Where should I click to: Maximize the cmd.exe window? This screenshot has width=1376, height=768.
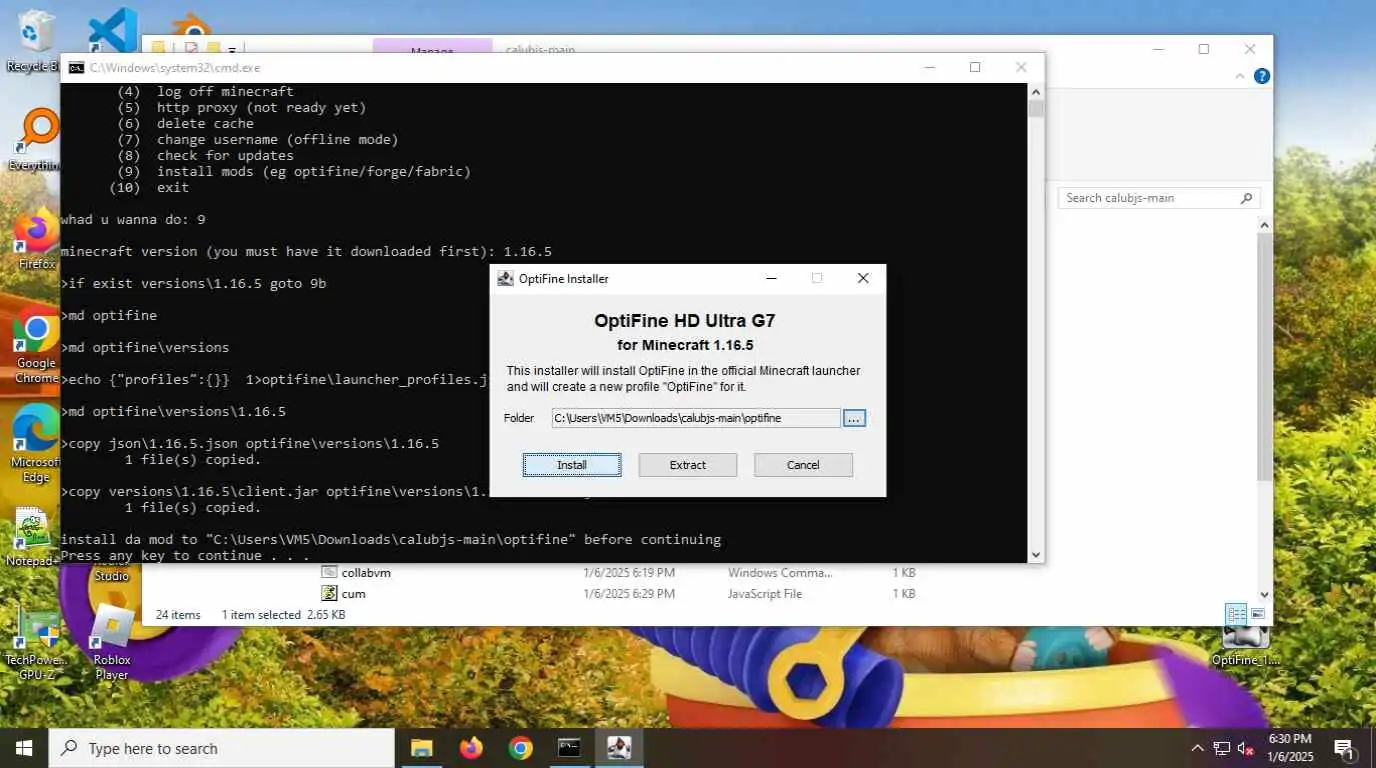coord(975,68)
